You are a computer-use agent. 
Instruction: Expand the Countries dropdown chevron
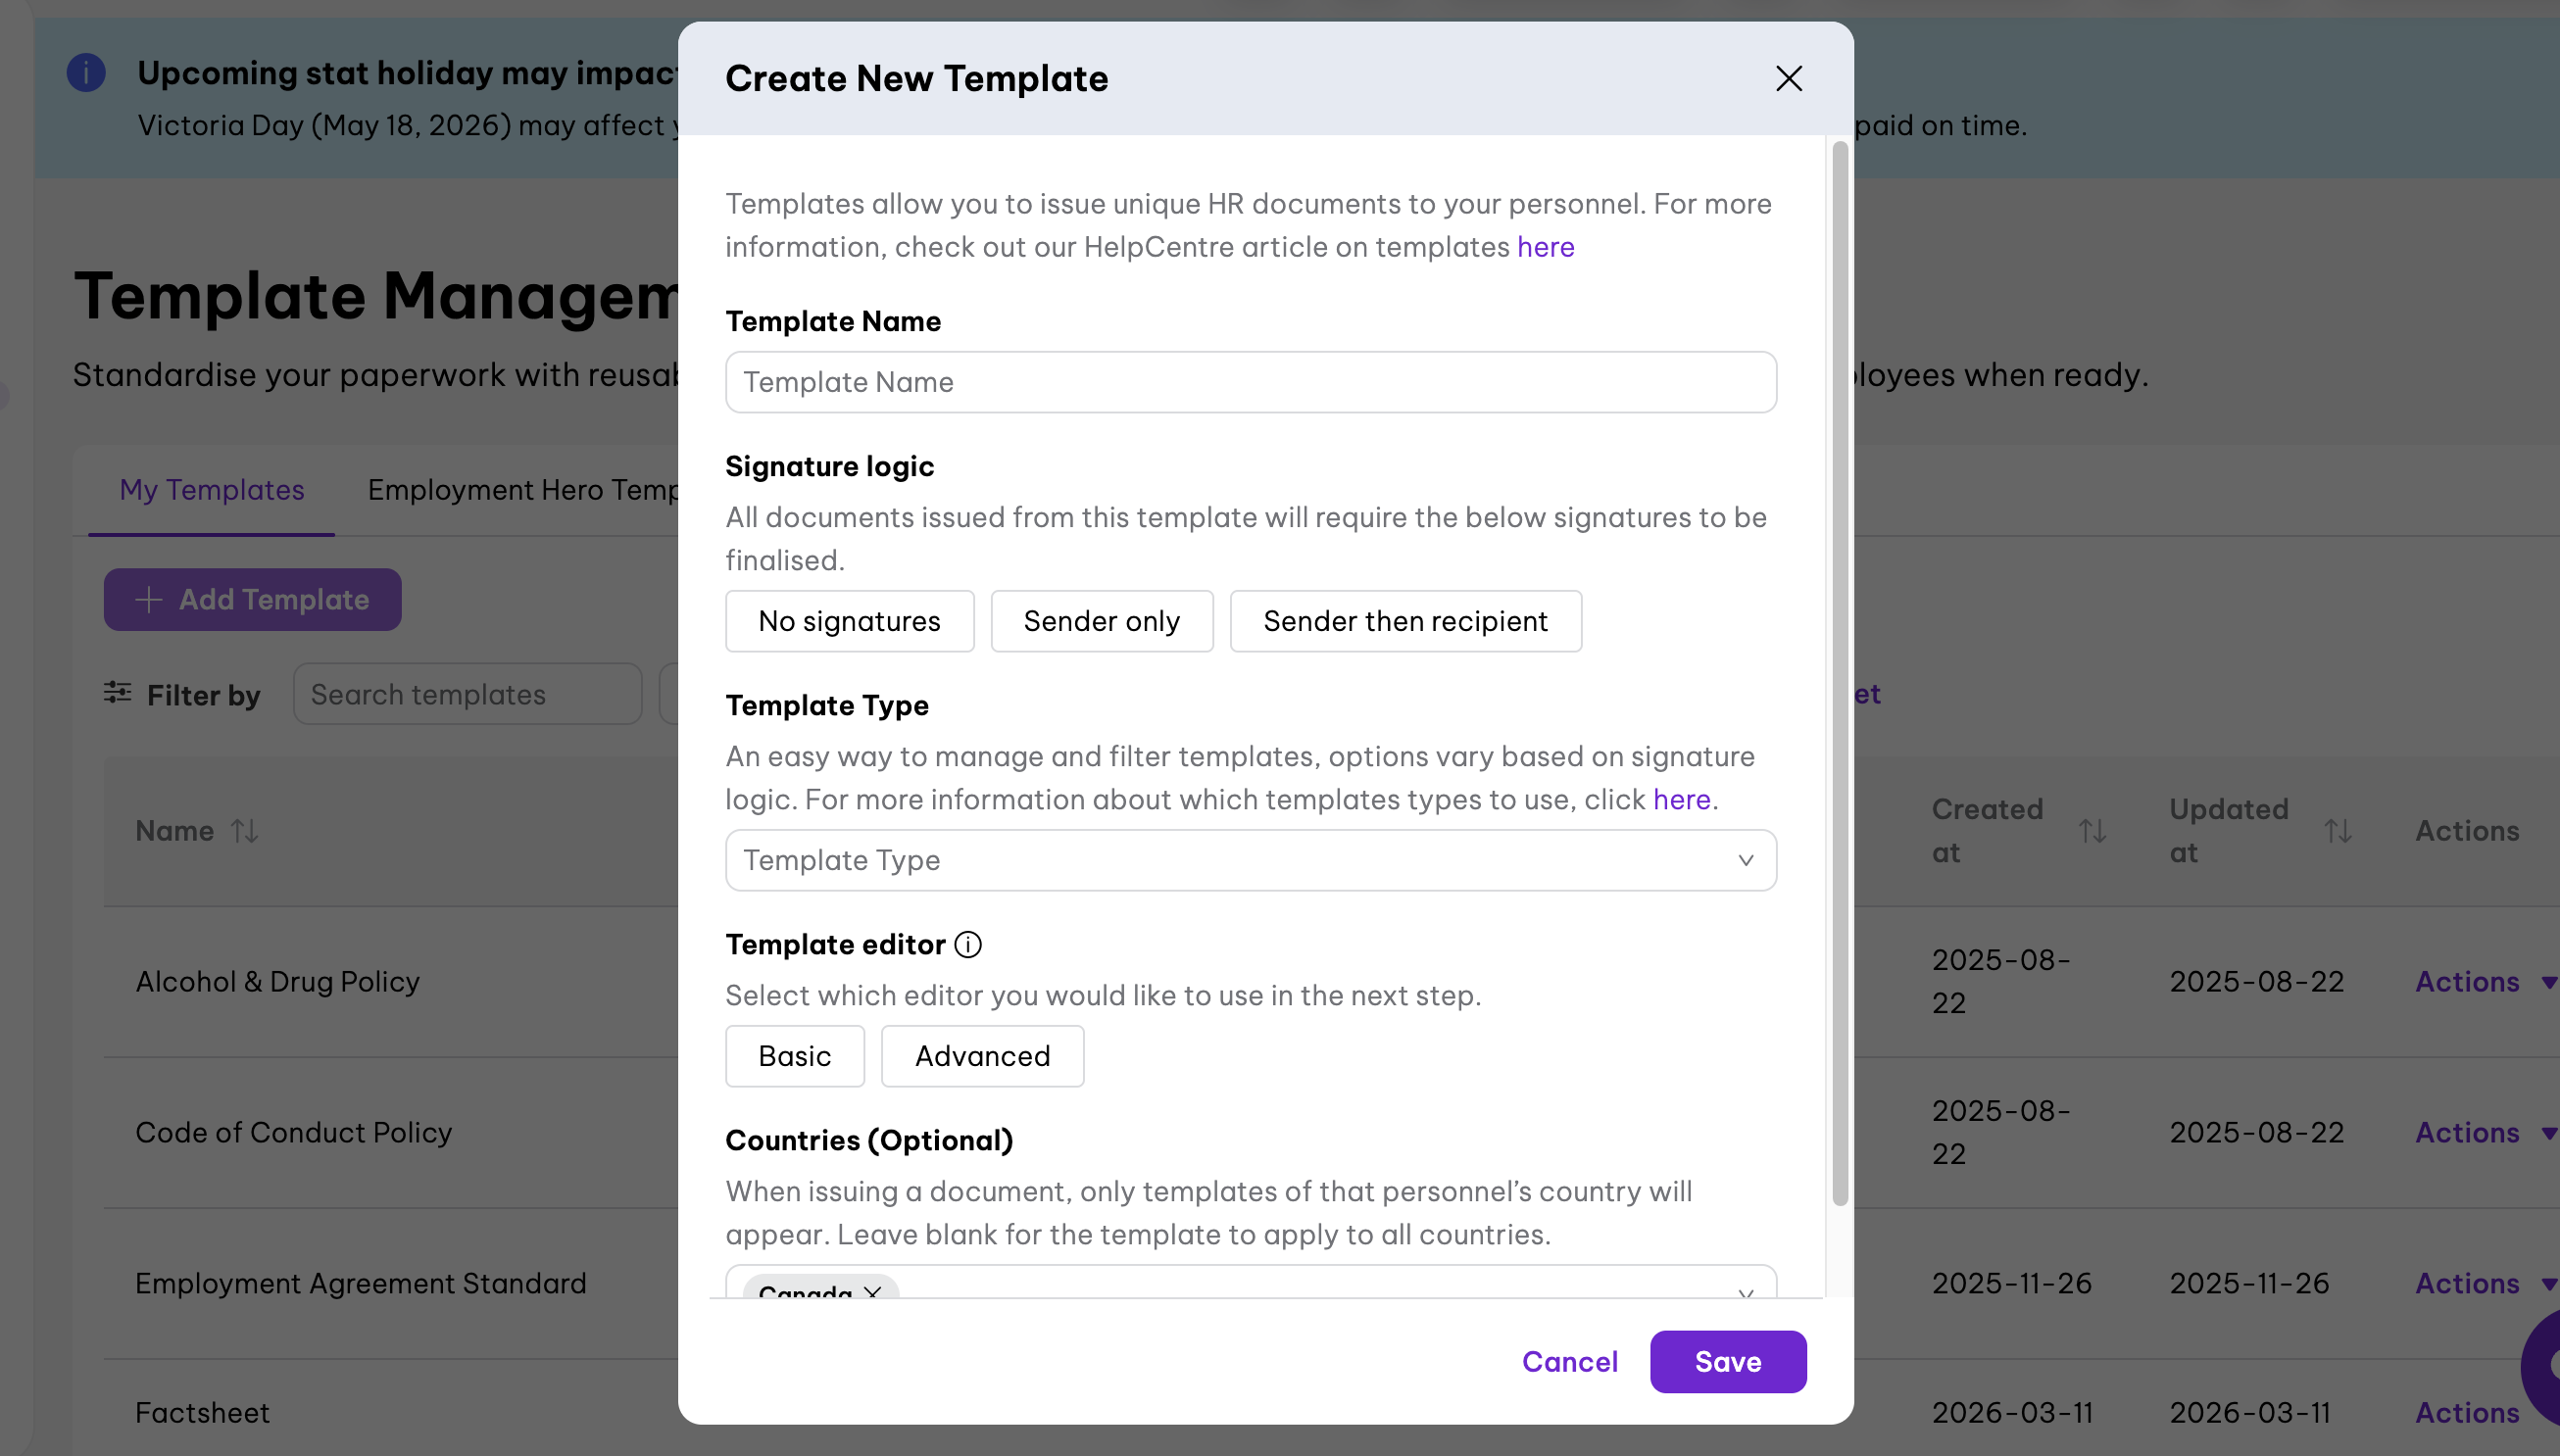[x=1745, y=1292]
